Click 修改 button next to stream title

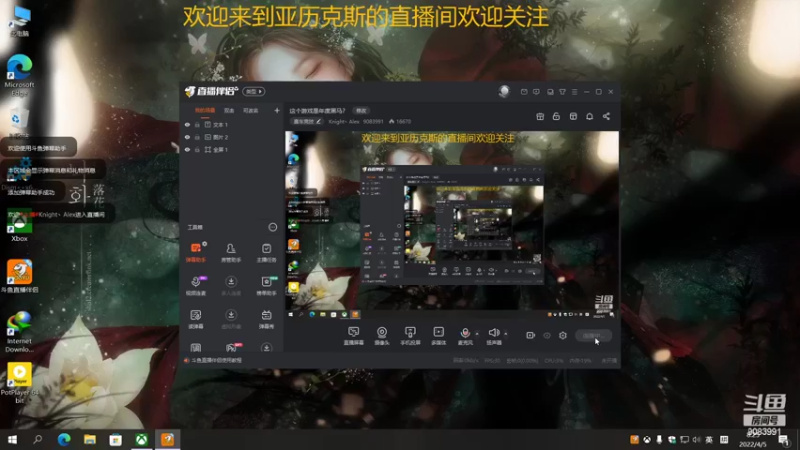pyautogui.click(x=361, y=111)
